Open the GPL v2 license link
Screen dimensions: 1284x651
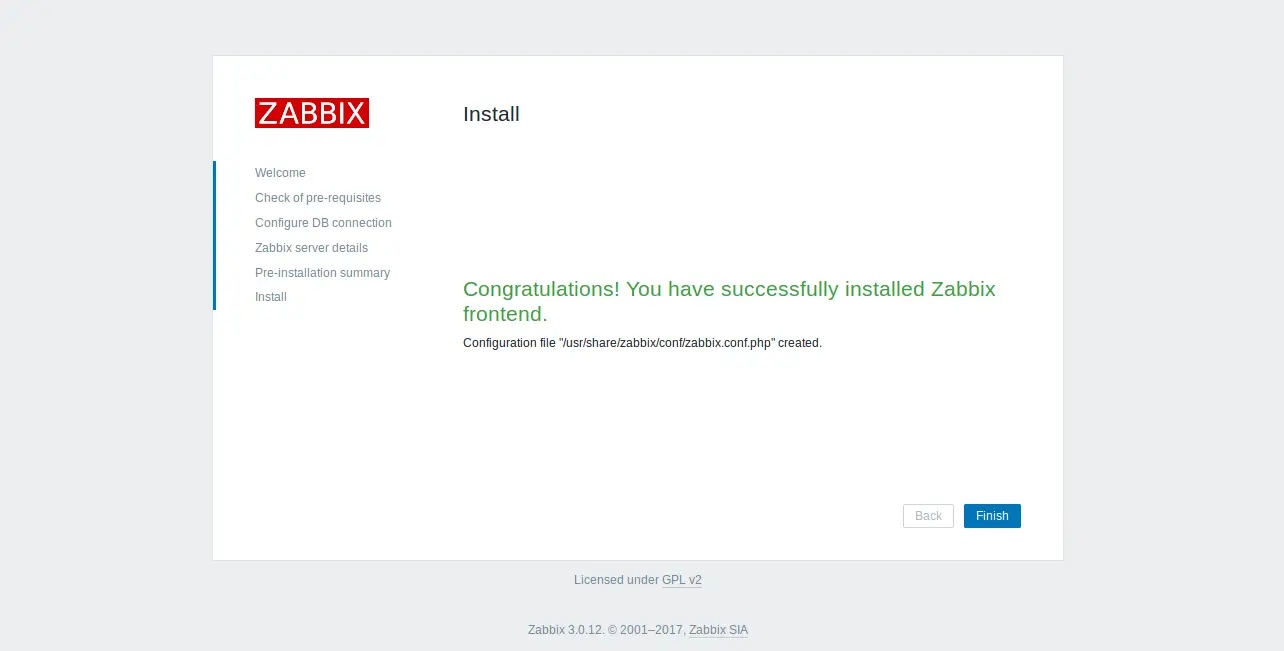[x=682, y=580]
